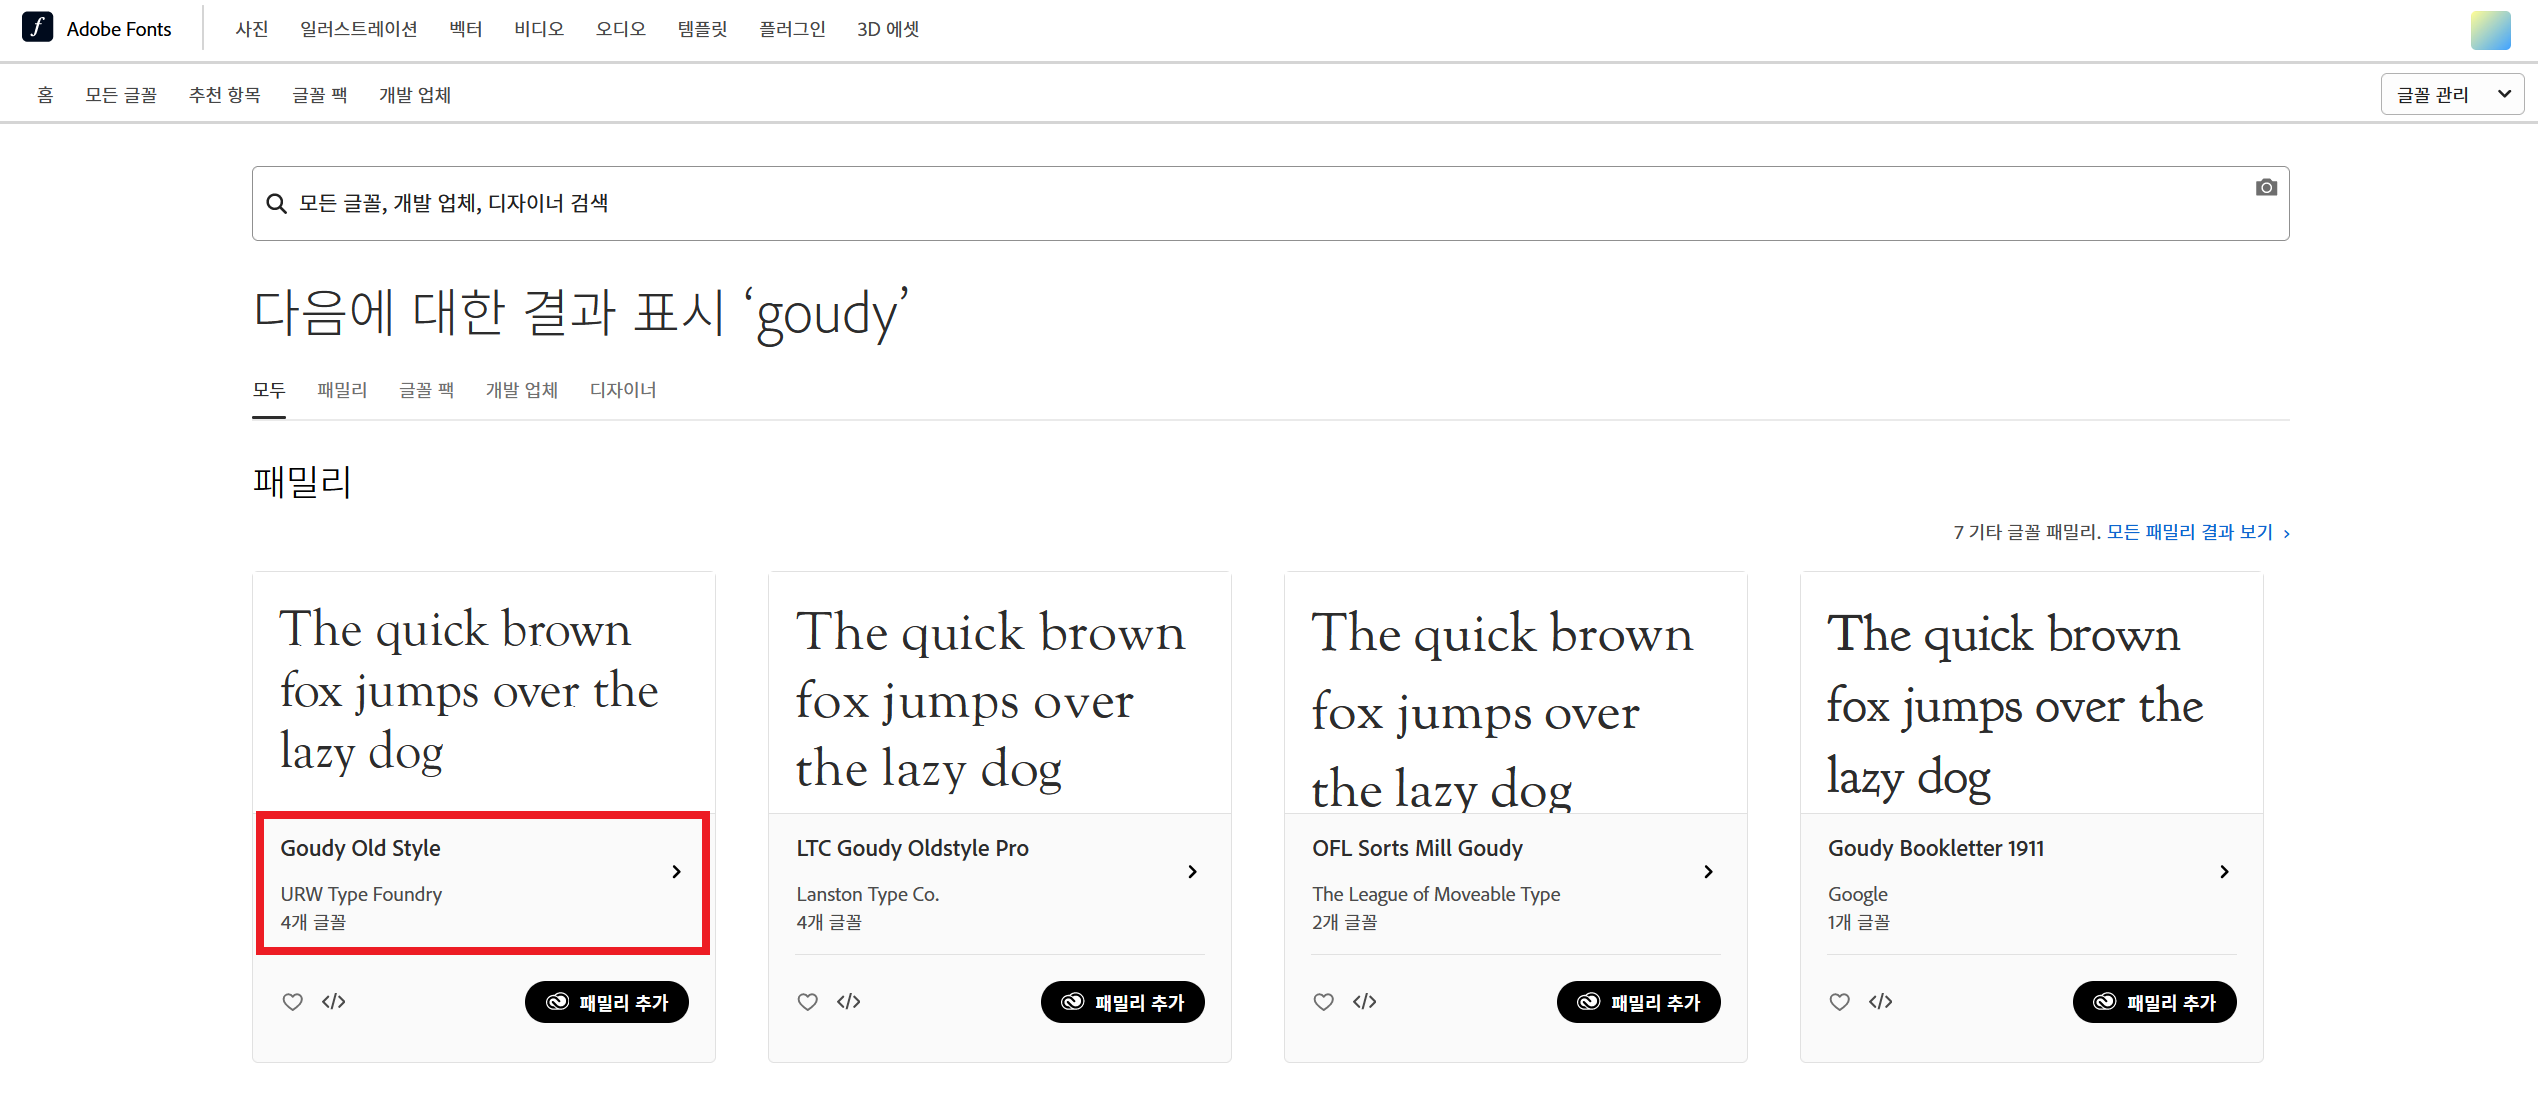Go to 오디오 in top menu

tap(621, 29)
